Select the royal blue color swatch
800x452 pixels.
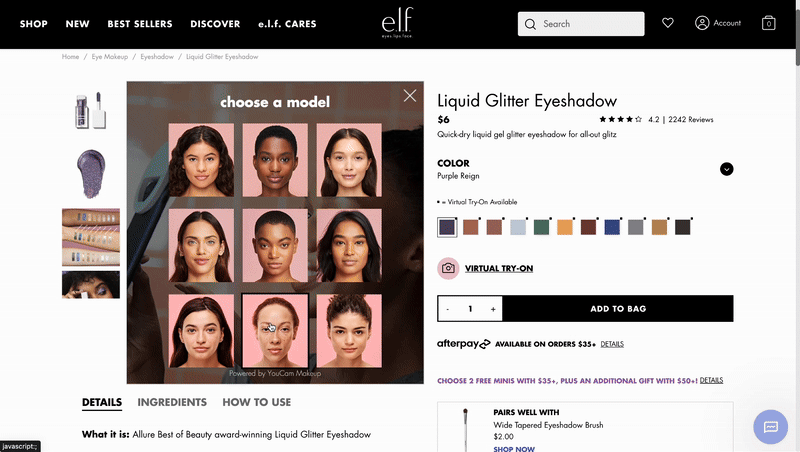pos(612,227)
